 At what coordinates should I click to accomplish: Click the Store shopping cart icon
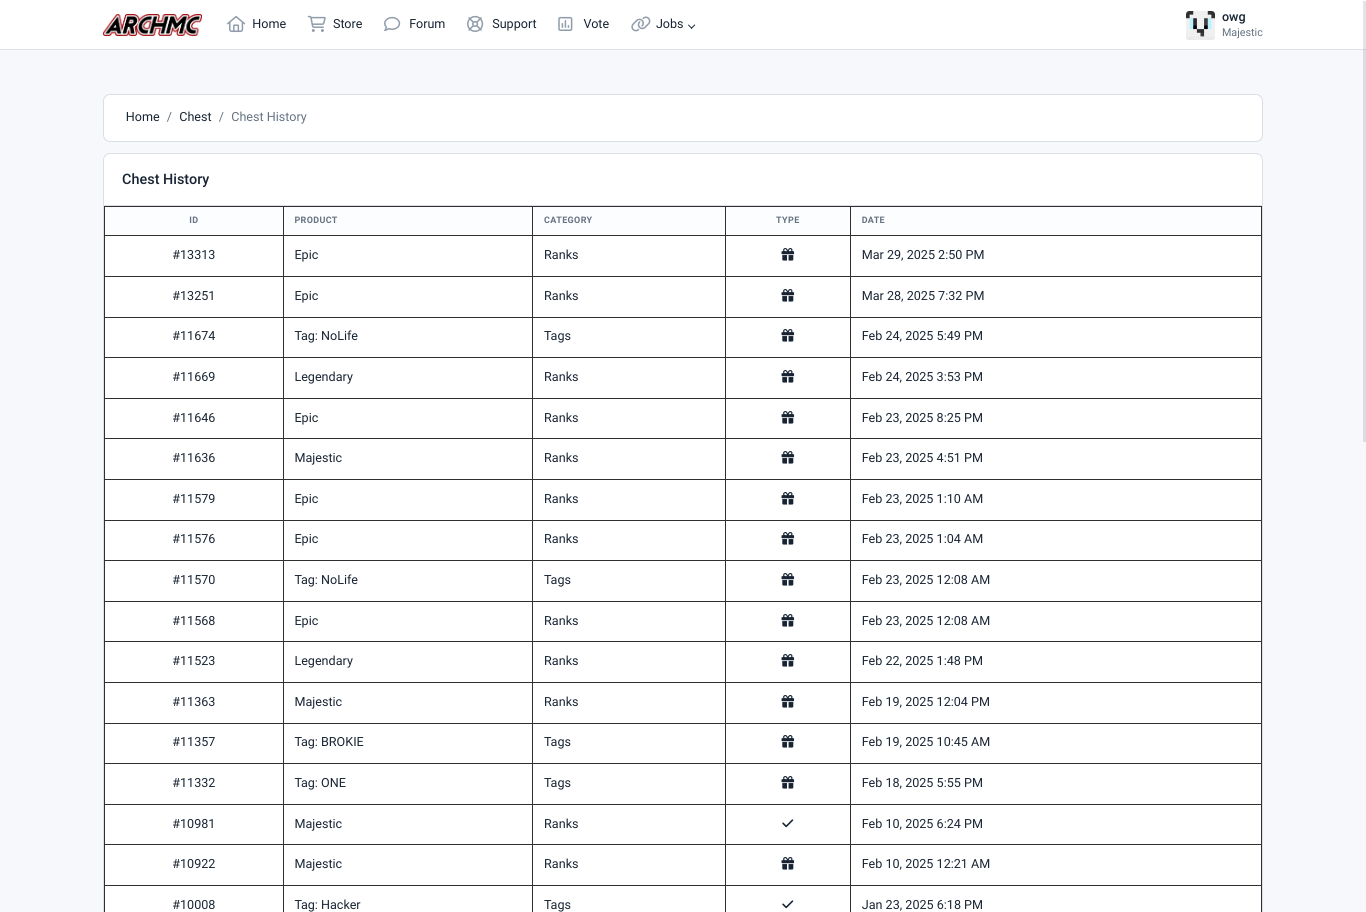317,24
